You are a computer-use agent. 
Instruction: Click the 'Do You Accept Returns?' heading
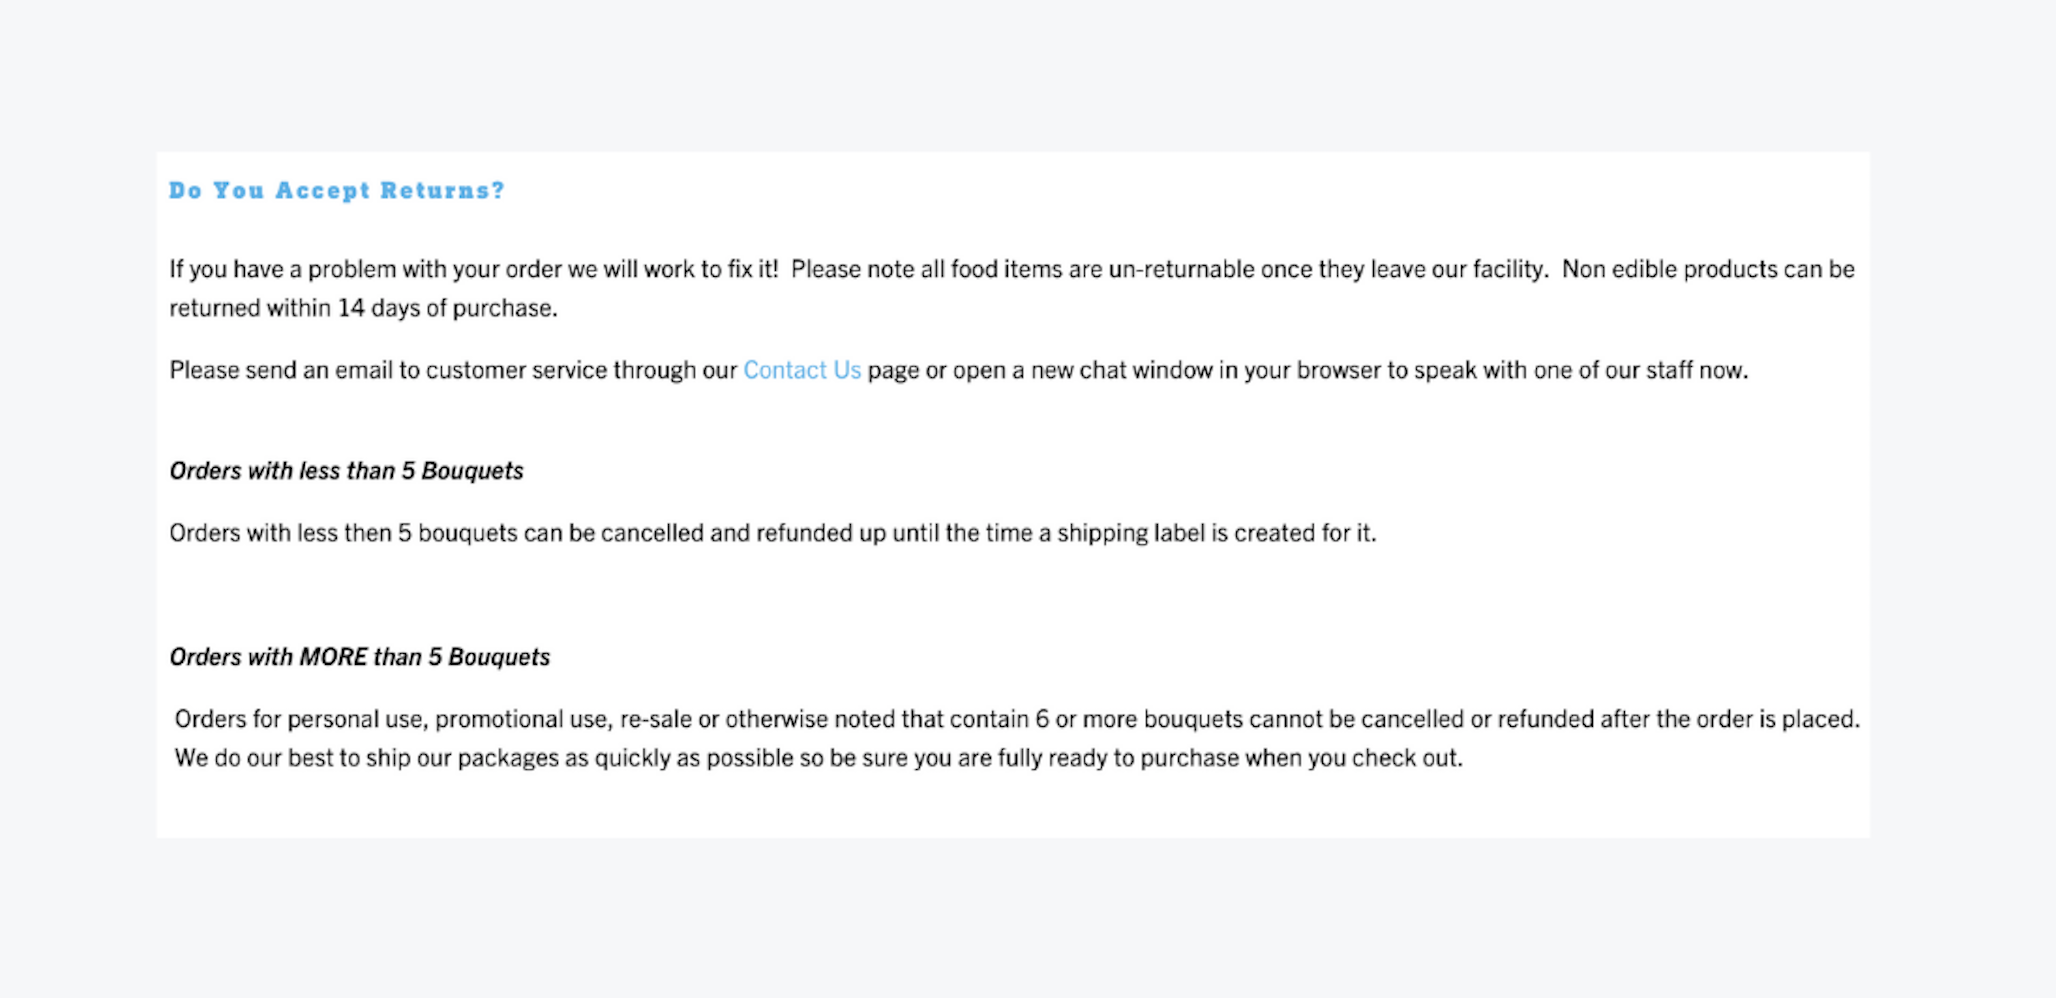(x=337, y=190)
